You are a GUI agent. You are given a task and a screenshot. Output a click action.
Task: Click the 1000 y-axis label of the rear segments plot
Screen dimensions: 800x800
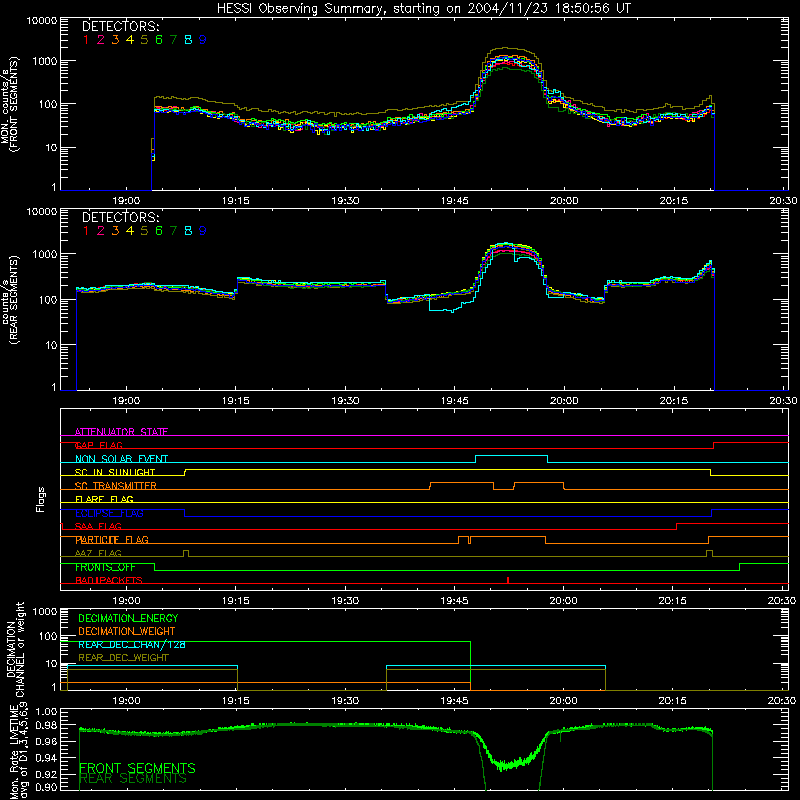[x=45, y=254]
